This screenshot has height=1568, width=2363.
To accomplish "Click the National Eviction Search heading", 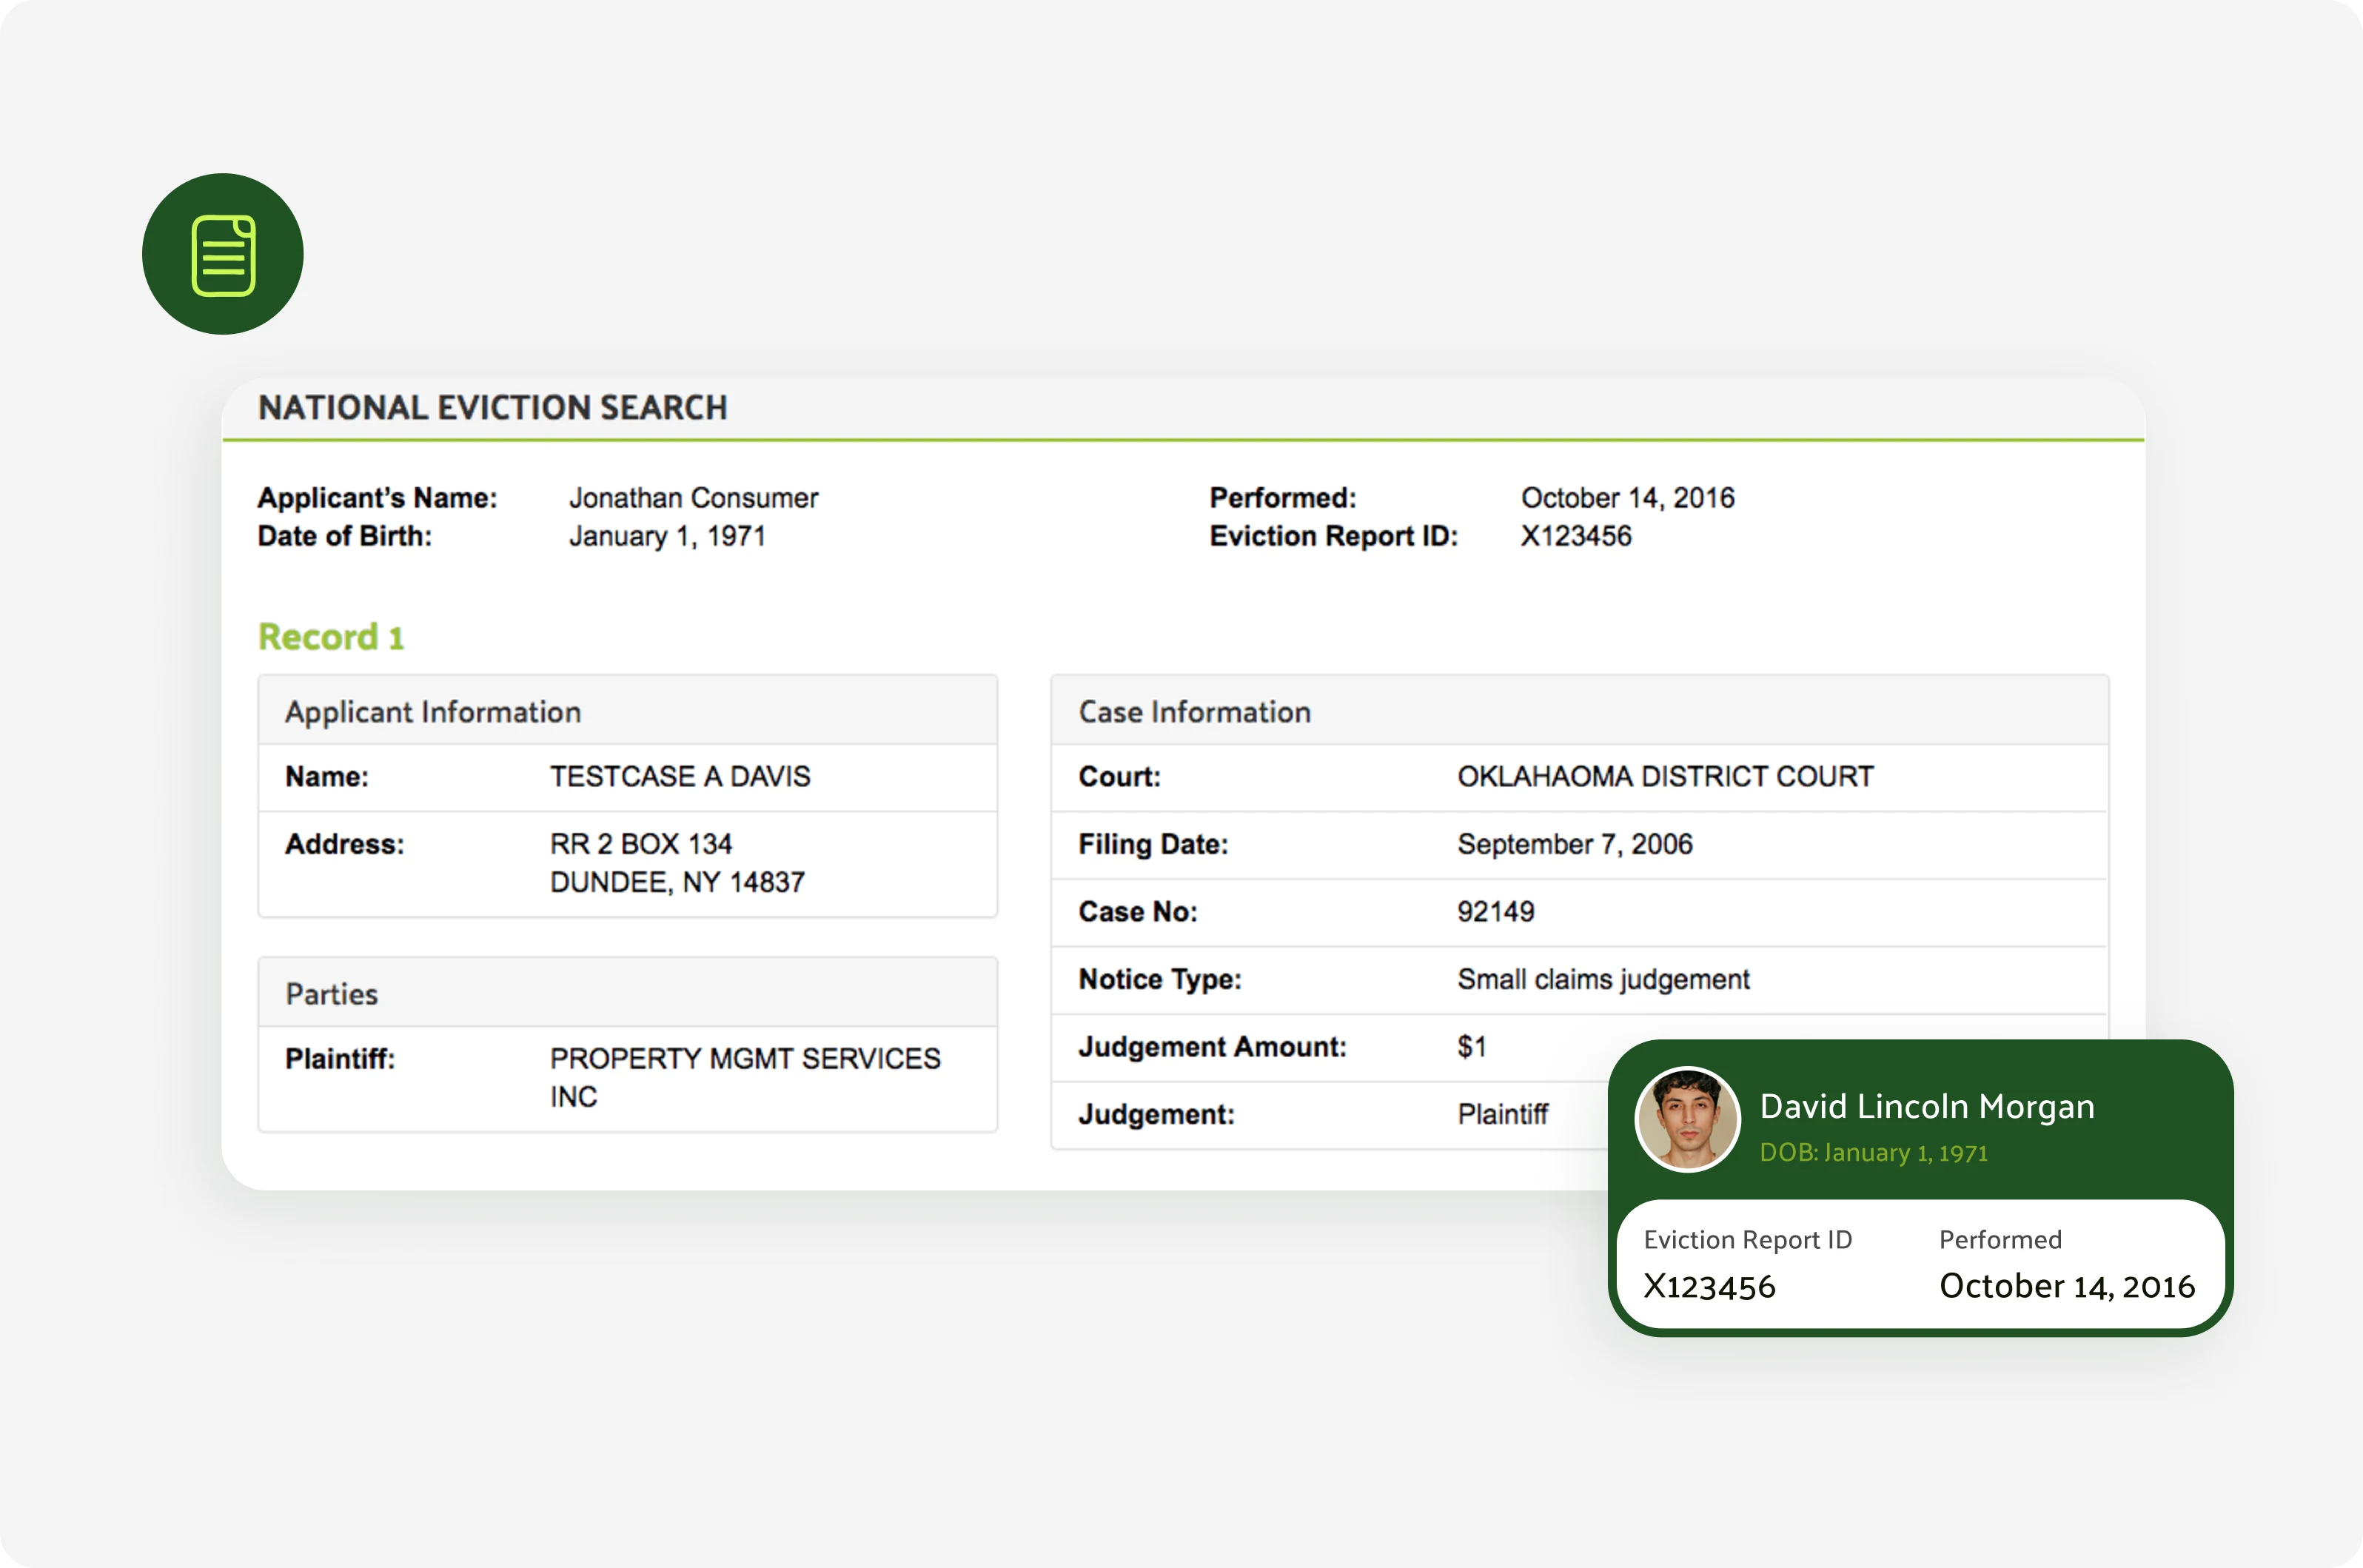I will (492, 408).
